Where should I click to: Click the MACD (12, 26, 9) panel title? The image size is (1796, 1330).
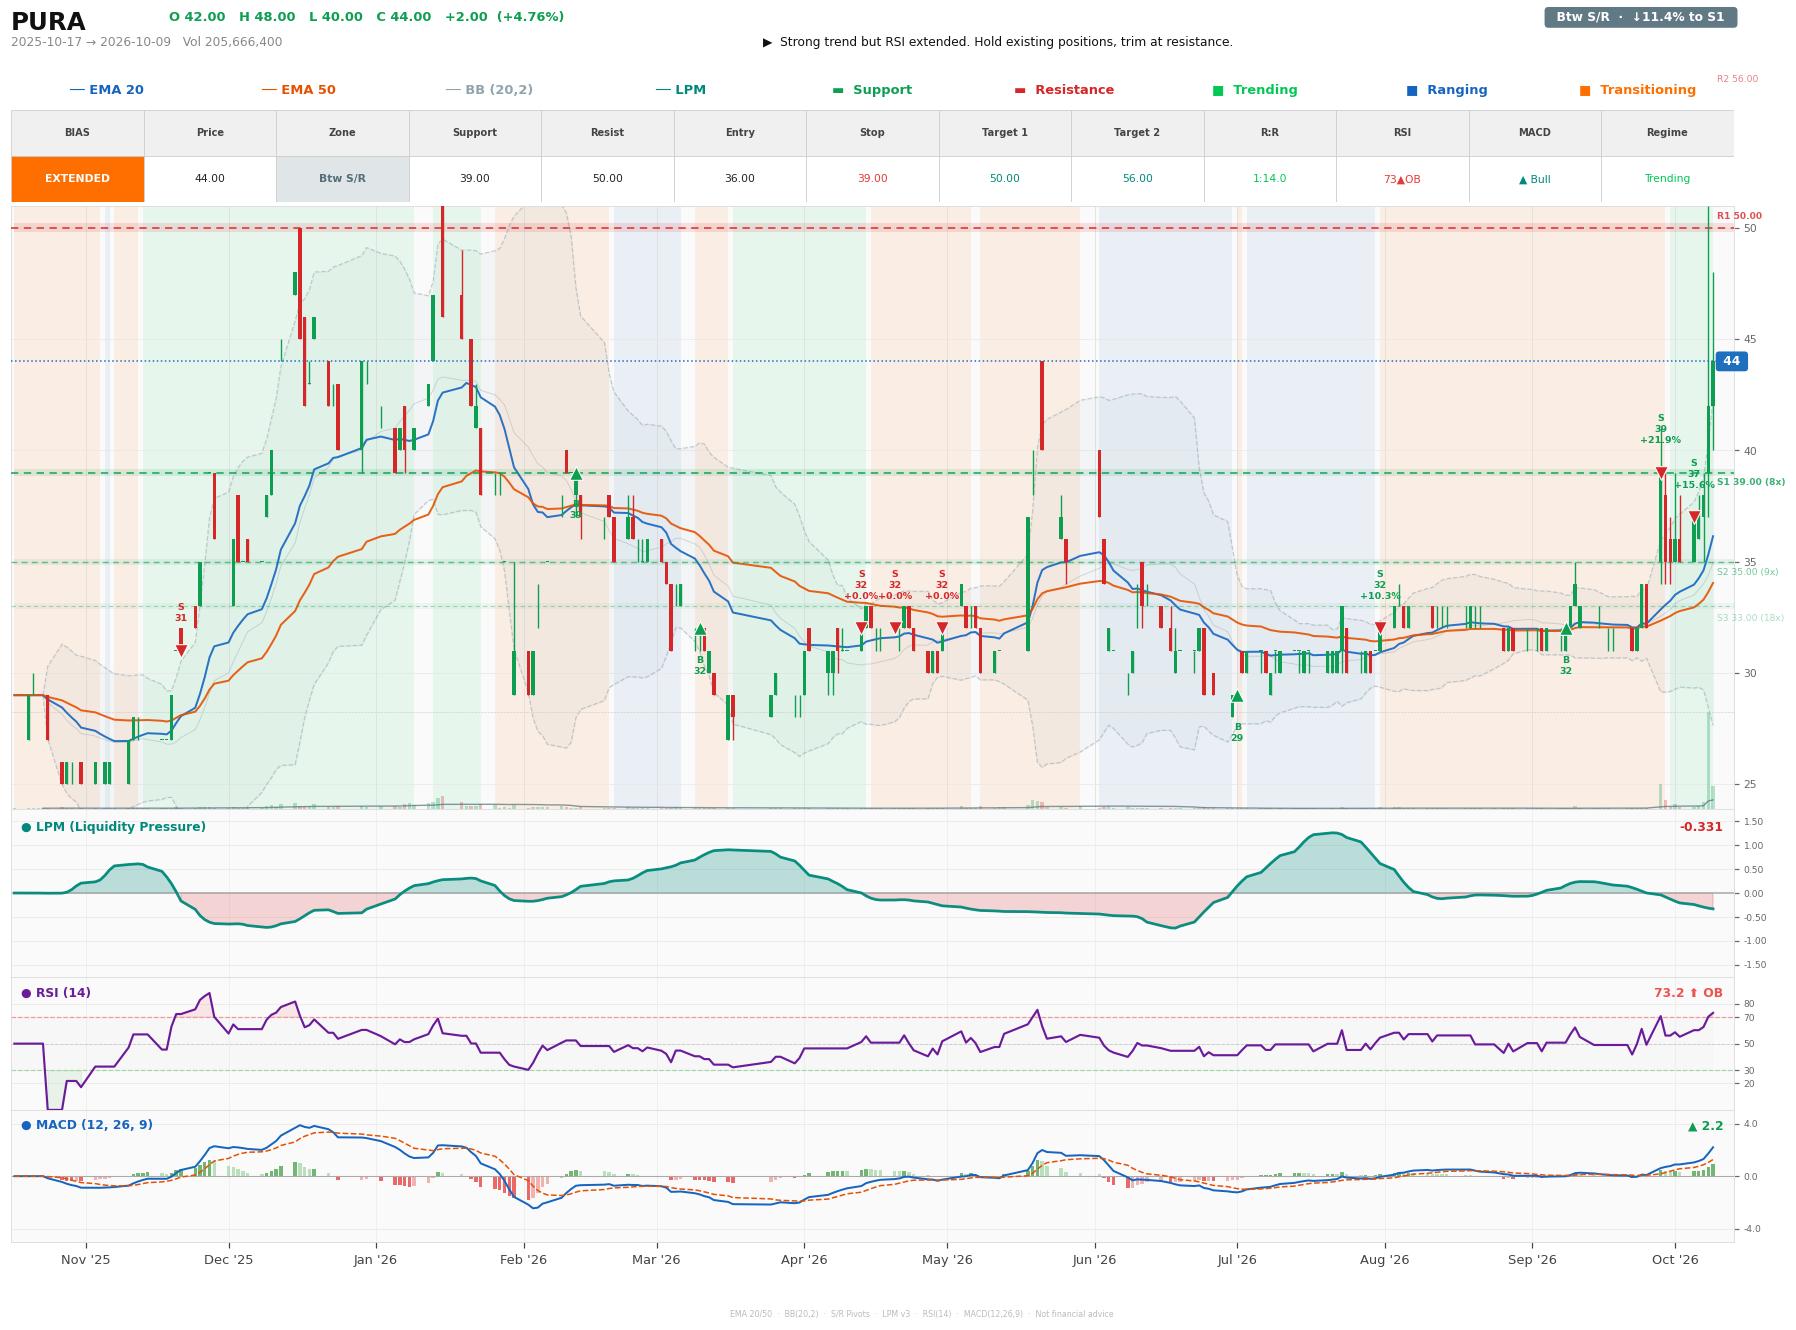point(87,1125)
